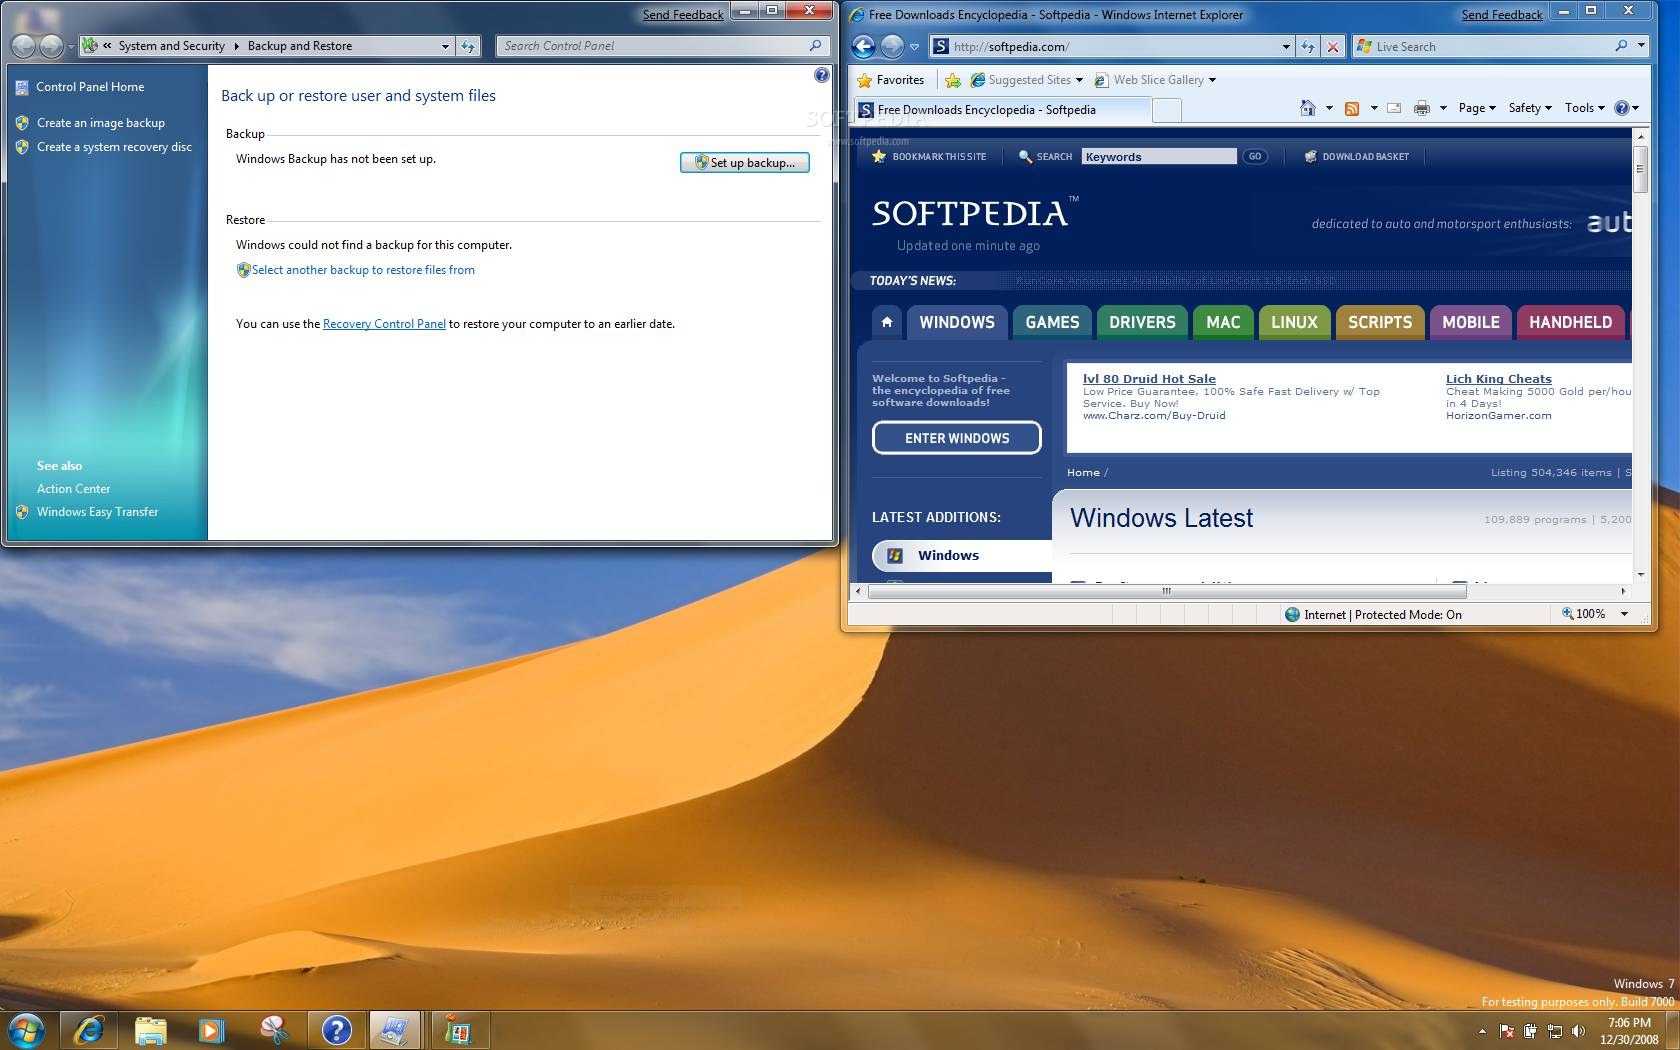Click the Read Mail icon in IE command bar
The height and width of the screenshot is (1050, 1680).
1394,108
